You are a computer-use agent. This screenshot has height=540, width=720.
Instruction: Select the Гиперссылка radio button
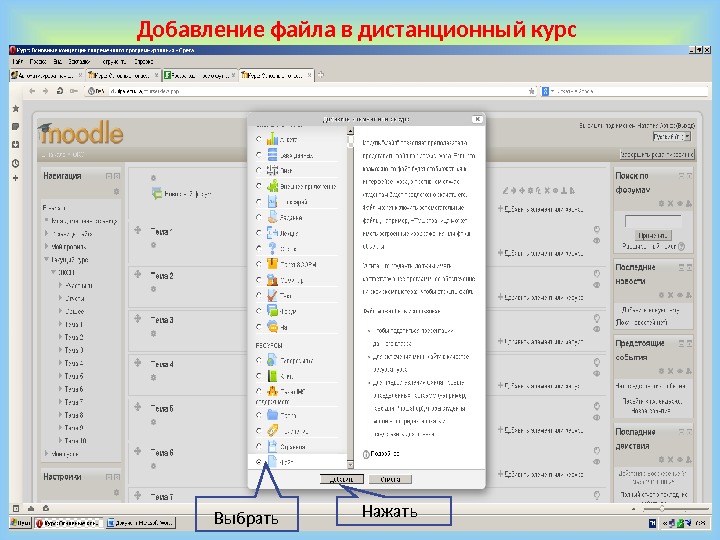[x=259, y=360]
